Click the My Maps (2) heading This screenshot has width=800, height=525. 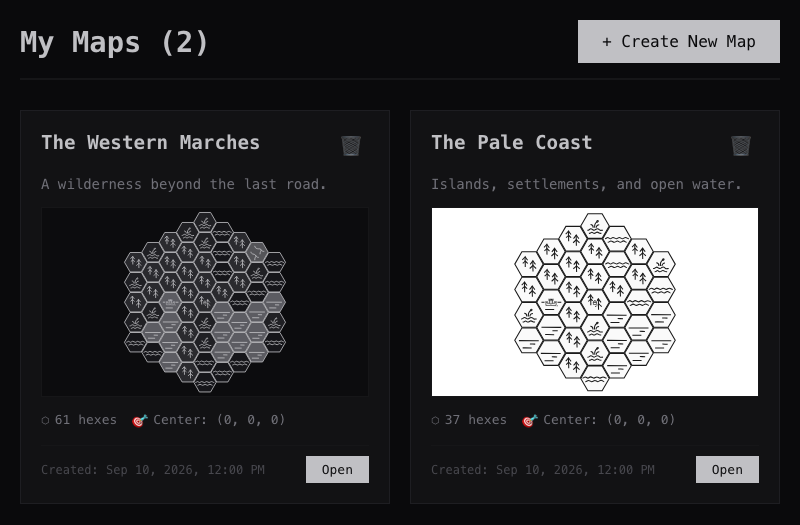tap(114, 42)
